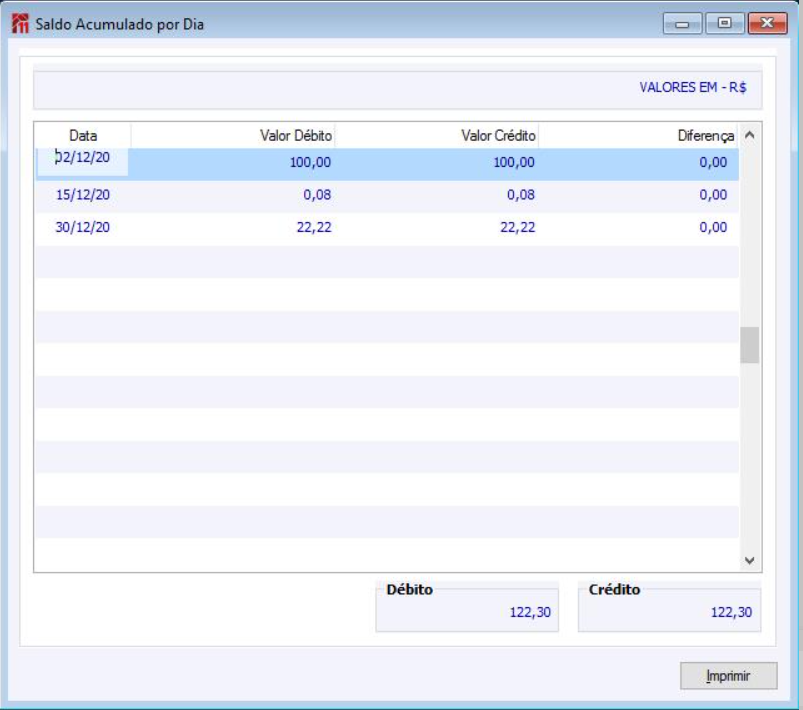This screenshot has height=710, width=803.
Task: Click credit value 100,00 in 02/12/20 row
Action: (x=514, y=162)
